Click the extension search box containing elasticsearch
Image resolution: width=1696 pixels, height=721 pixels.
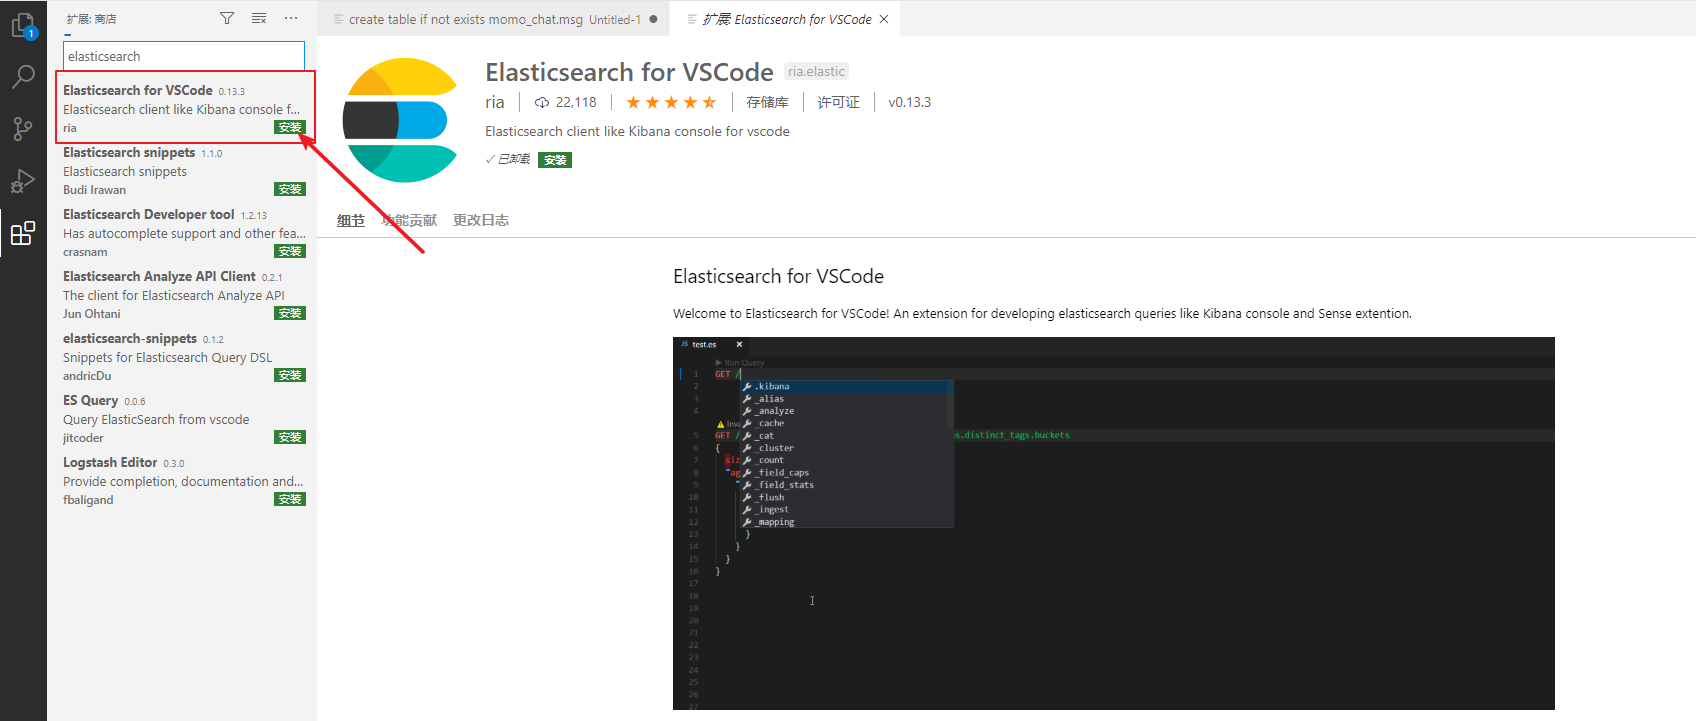[x=184, y=56]
